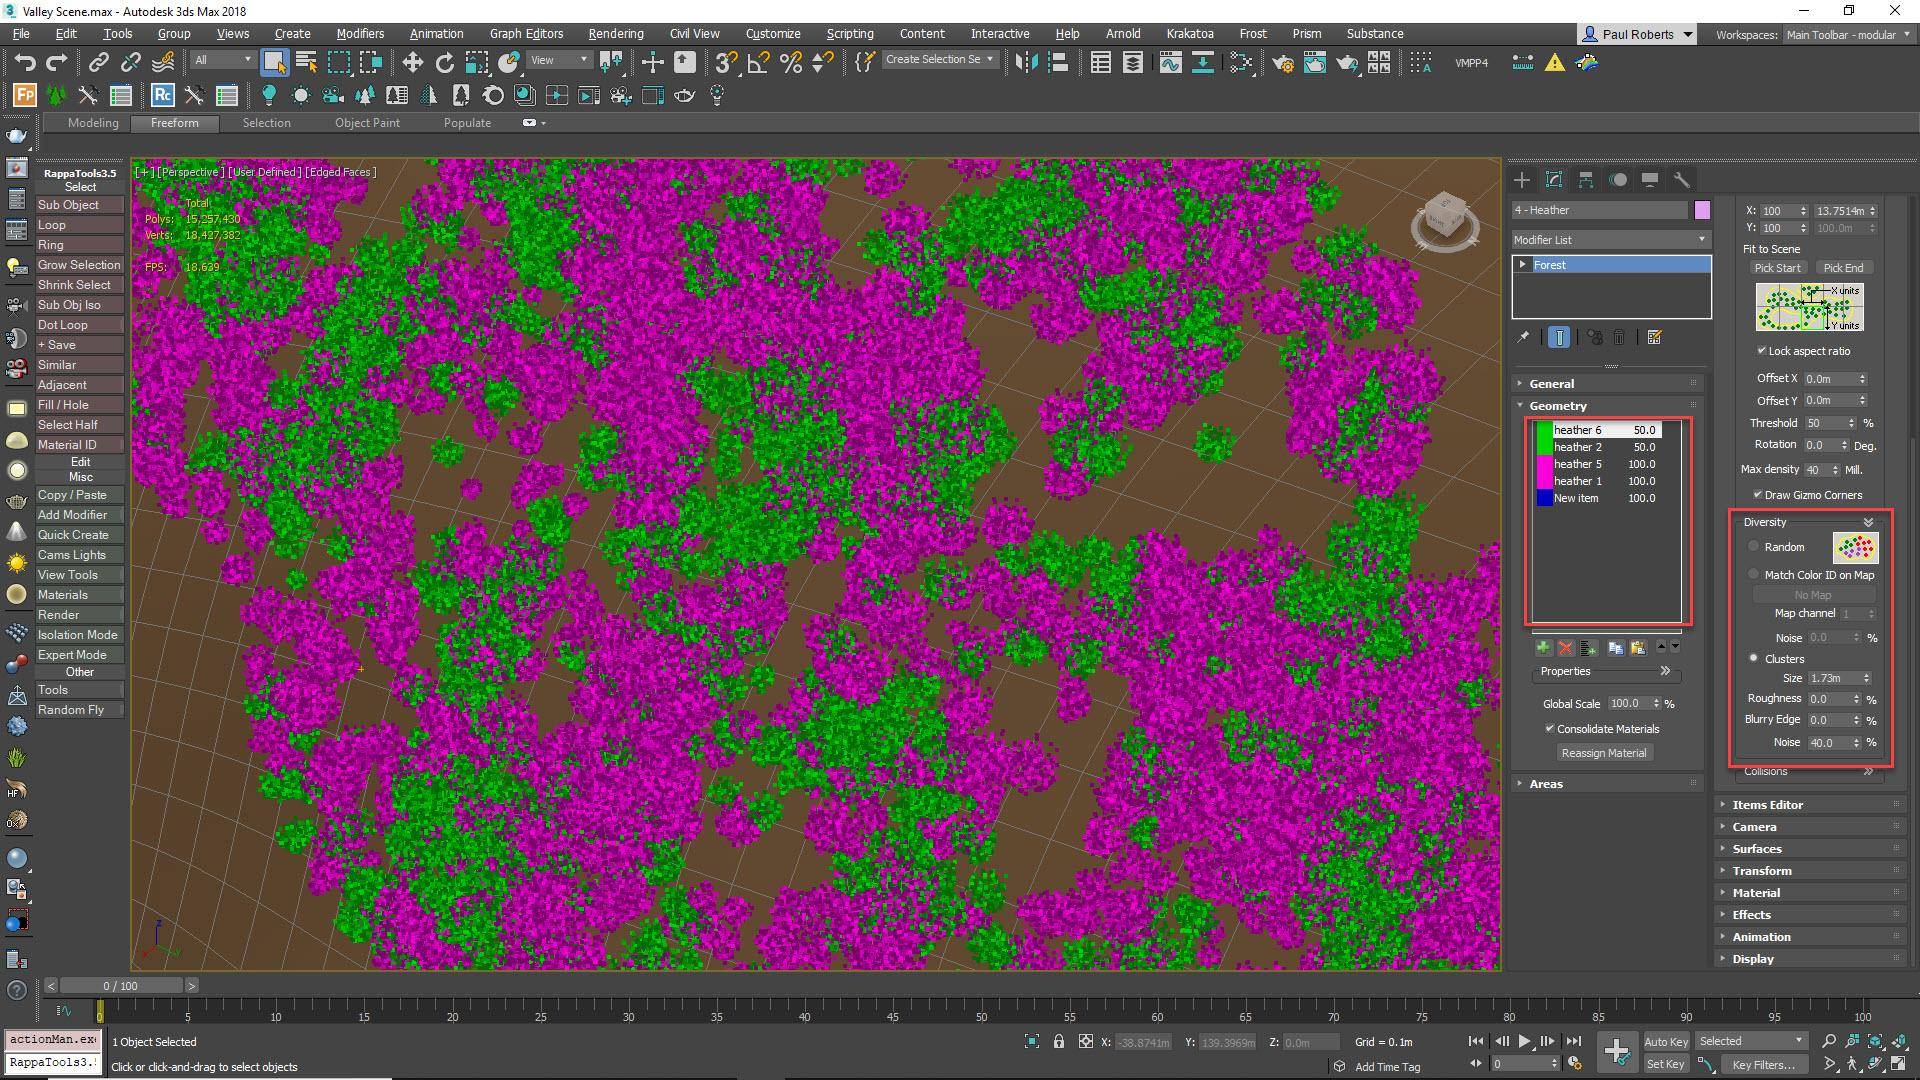
Task: Click the Pick Start button under Fit to Scene
Action: [x=1777, y=267]
